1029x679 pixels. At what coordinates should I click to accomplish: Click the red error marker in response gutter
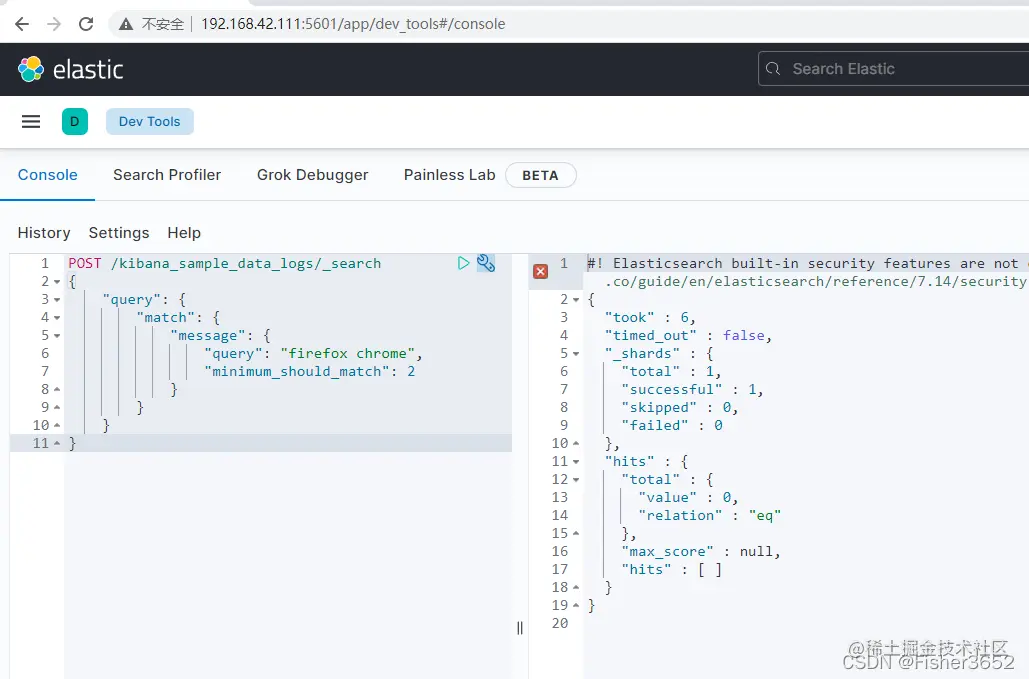point(541,271)
